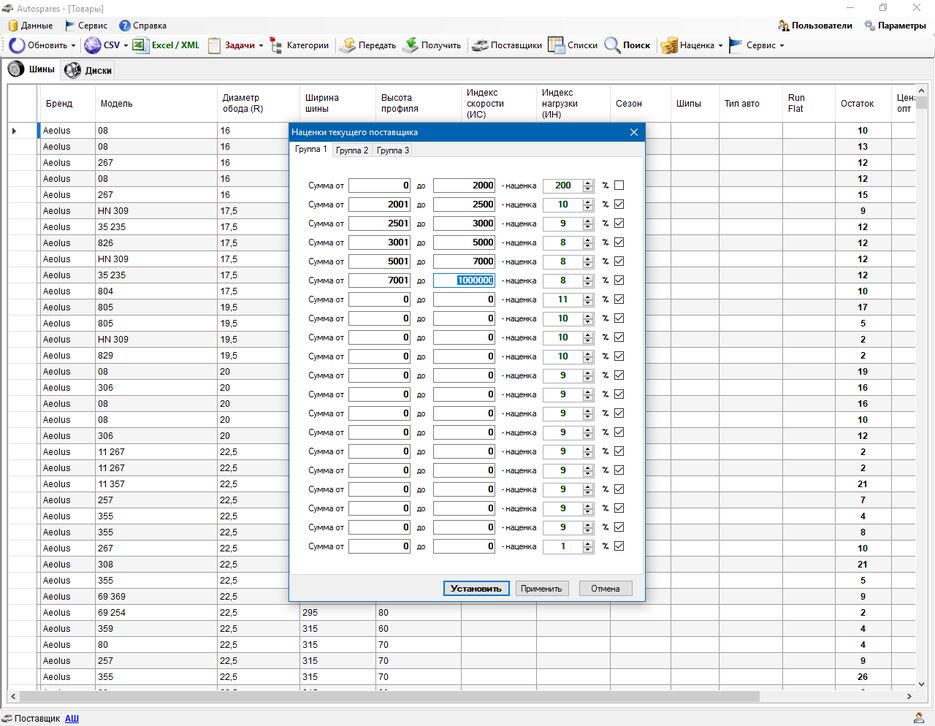Click the vertical scrollbar of the table
Screen dimensions: 935x726
point(921,387)
